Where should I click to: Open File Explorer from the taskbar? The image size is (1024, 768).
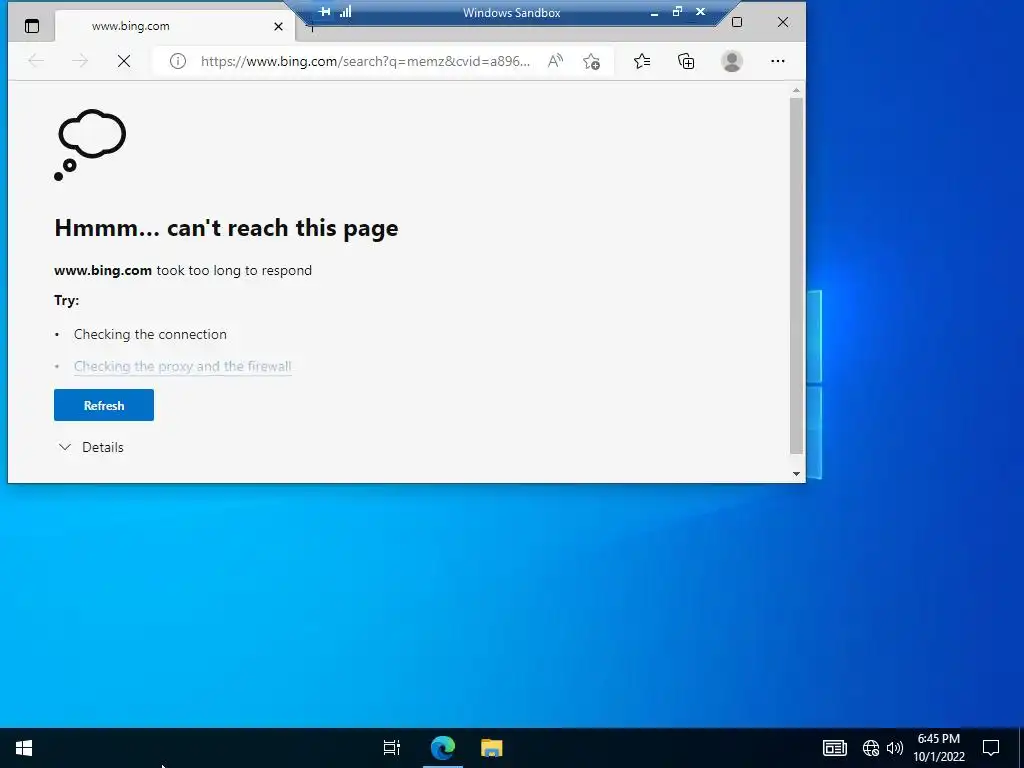click(492, 748)
